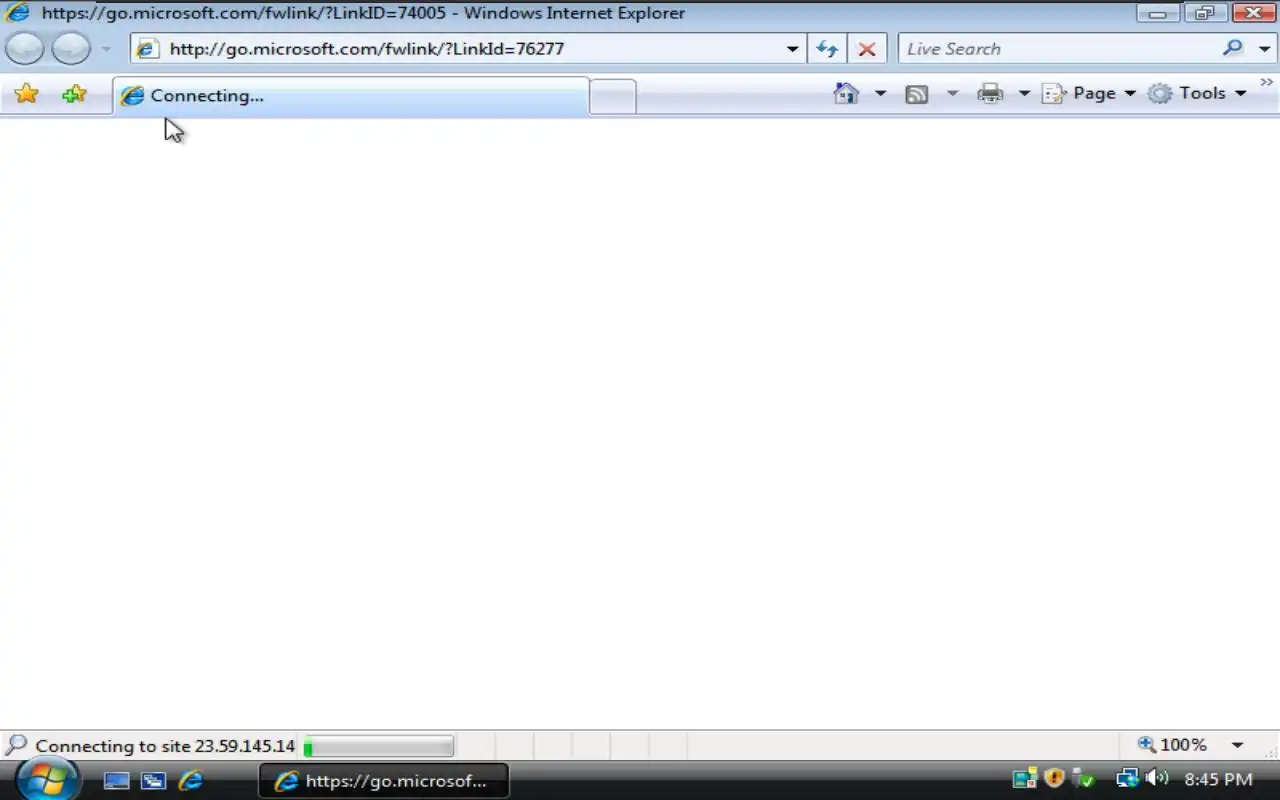Open the Tools menu

coord(1197,93)
